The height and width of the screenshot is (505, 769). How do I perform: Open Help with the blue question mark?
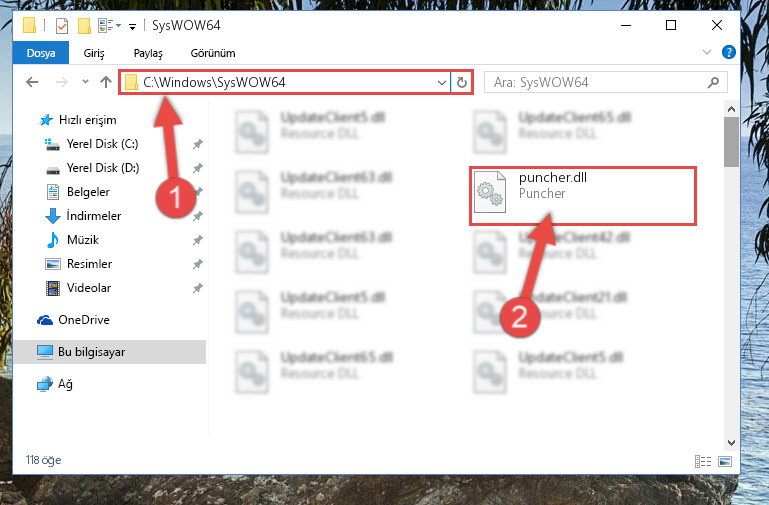coord(729,52)
